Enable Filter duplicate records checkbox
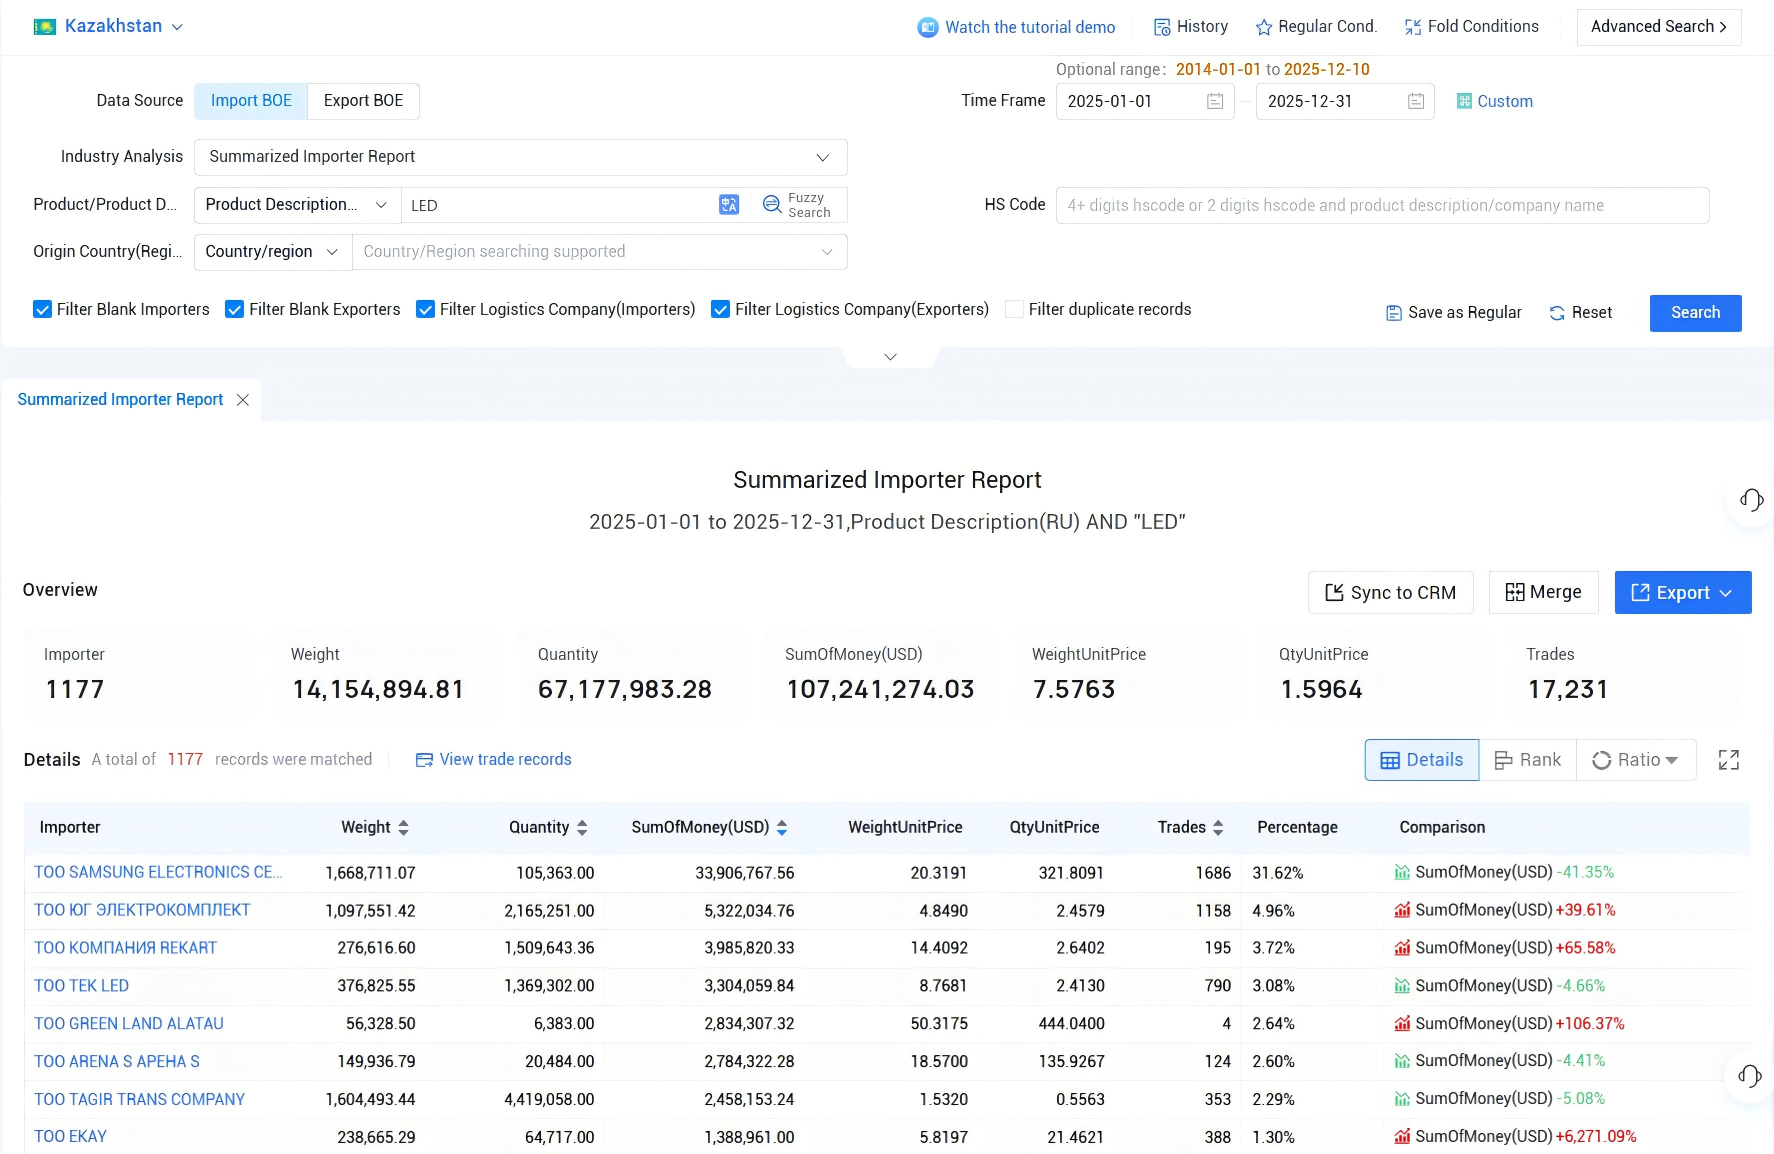This screenshot has height=1154, width=1774. (1014, 310)
